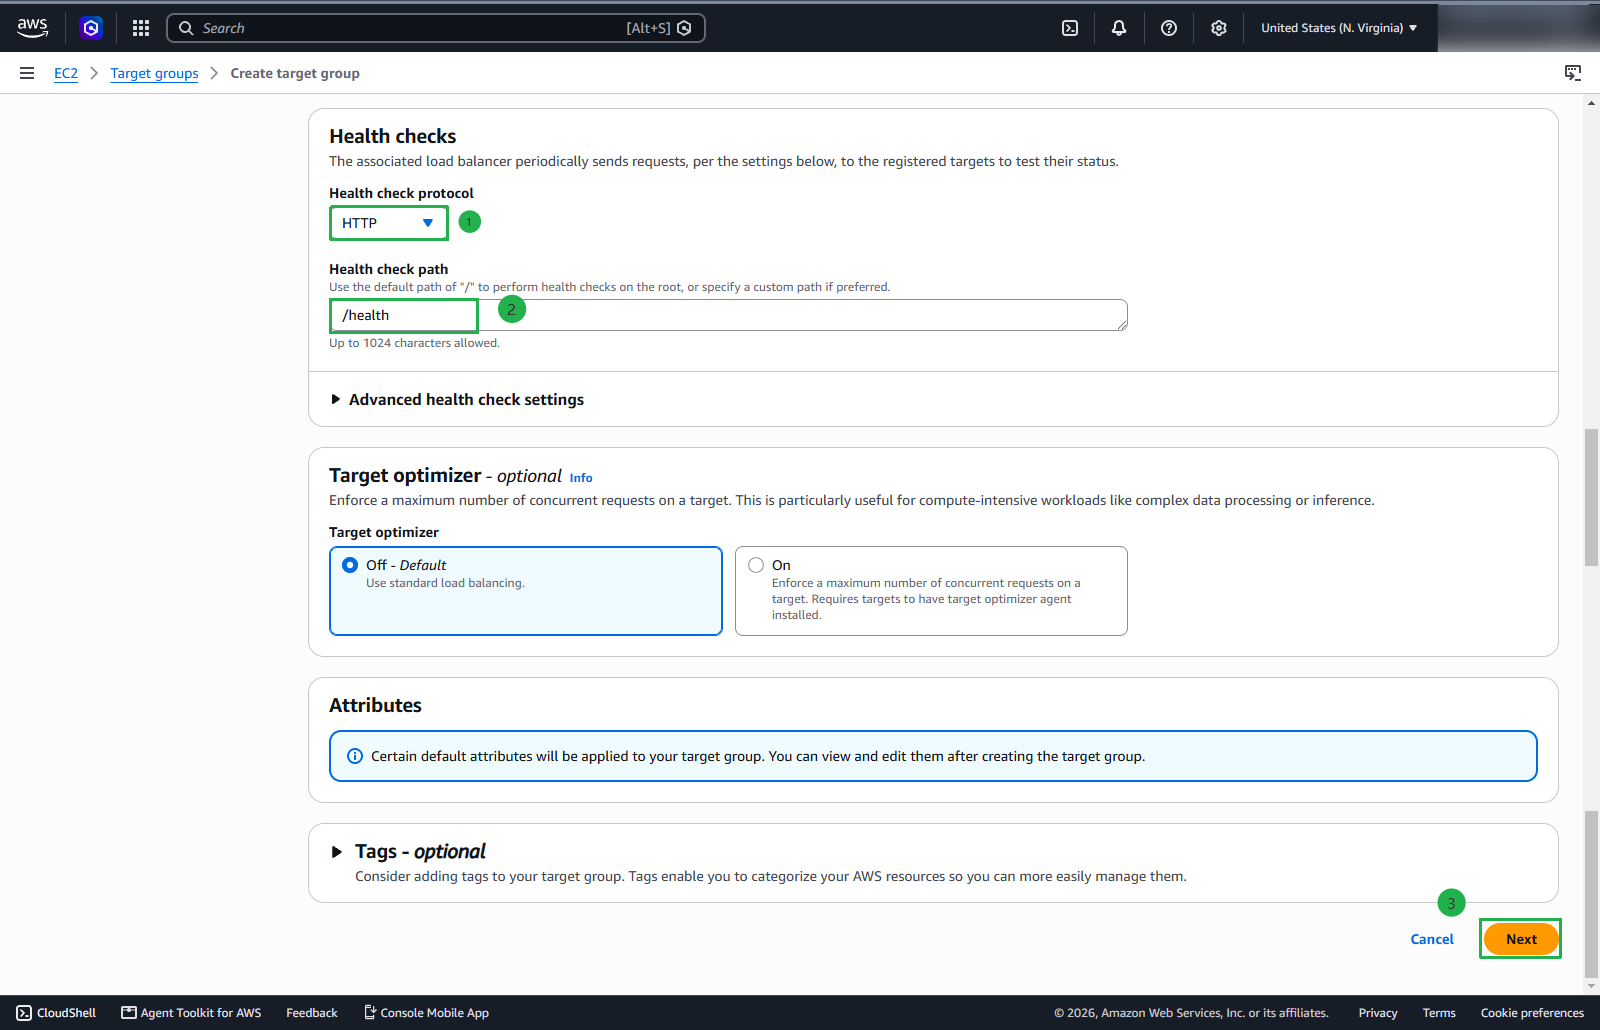Toggle the side navigation hamburger menu
This screenshot has width=1600, height=1030.
27,73
